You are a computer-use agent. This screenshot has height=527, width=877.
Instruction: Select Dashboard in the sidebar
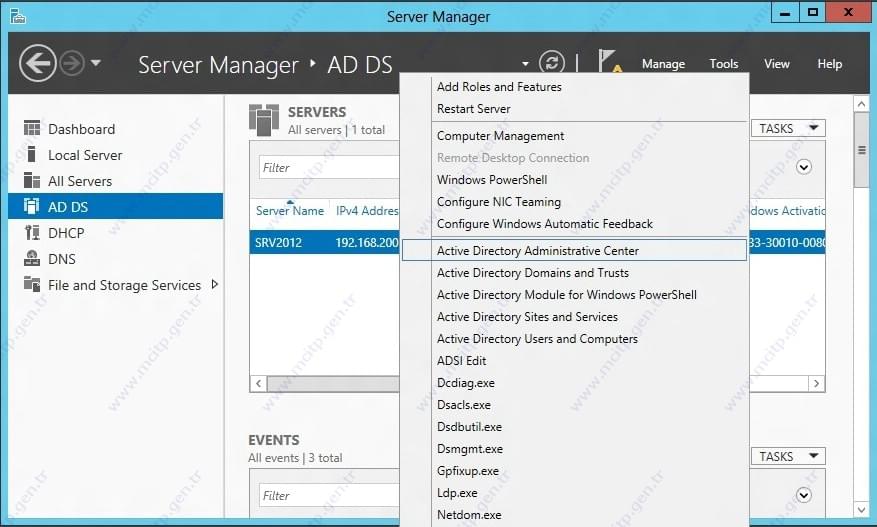(82, 129)
